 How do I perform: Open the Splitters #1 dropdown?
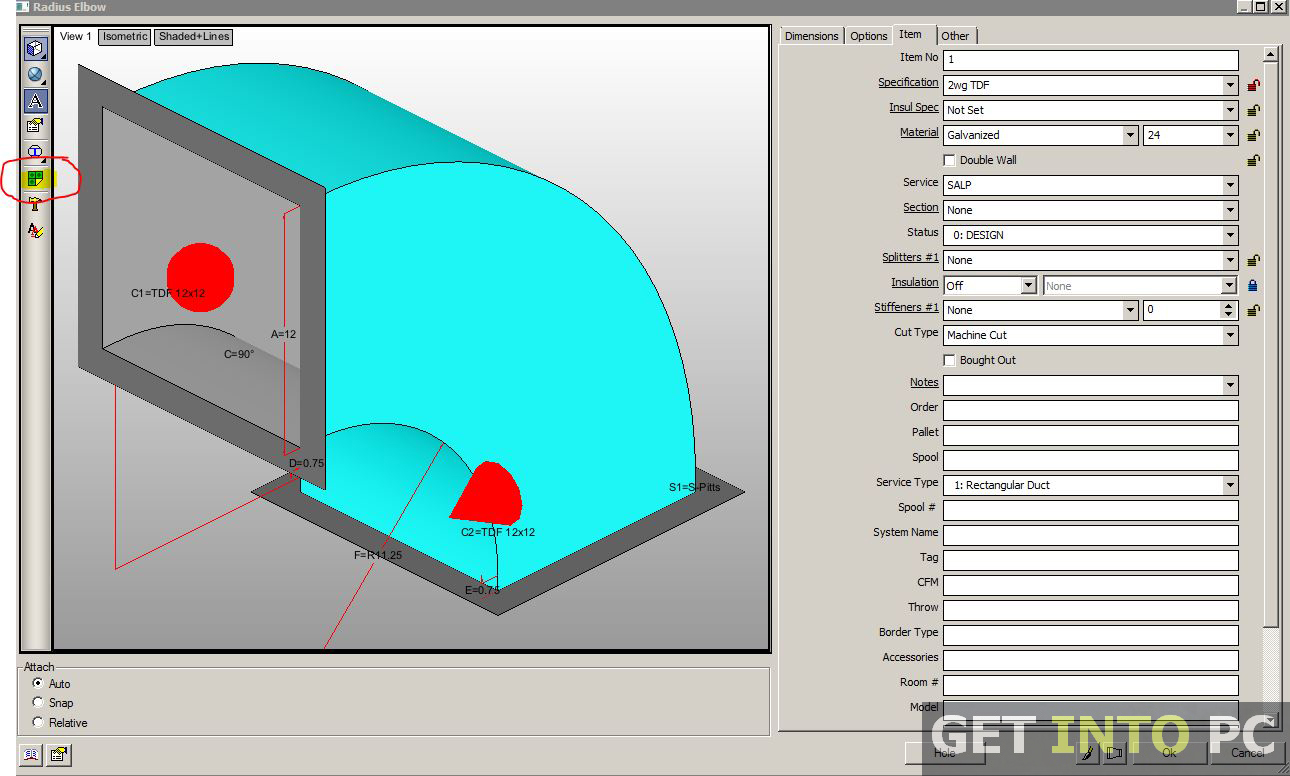point(1230,260)
